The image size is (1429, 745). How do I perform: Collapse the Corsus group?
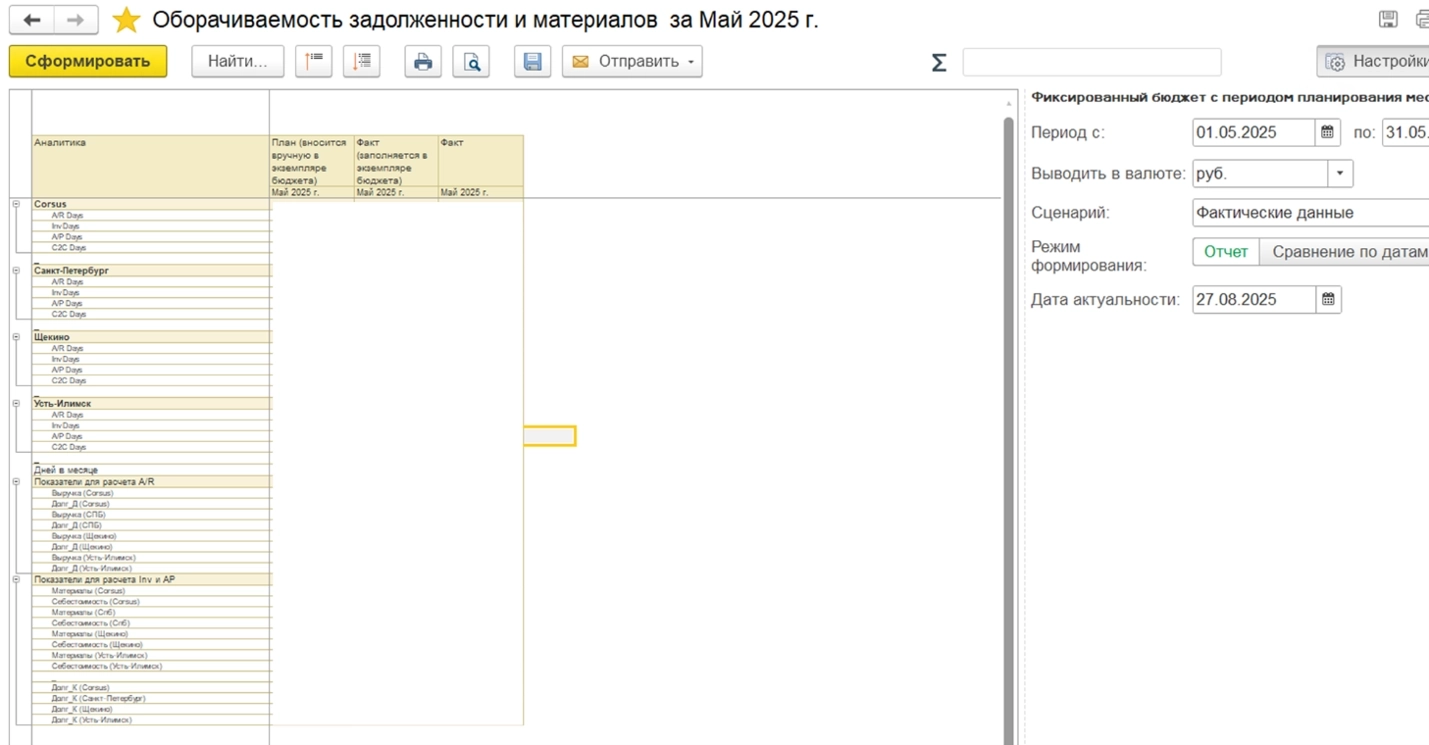click(16, 204)
